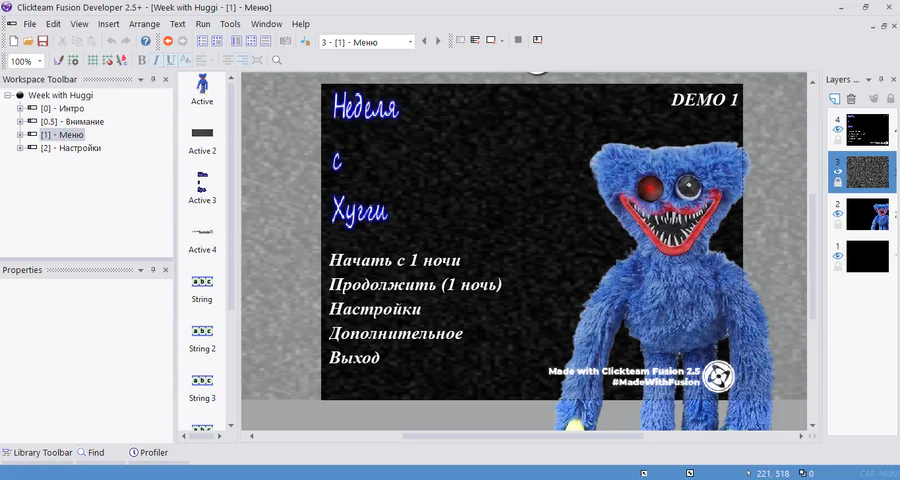The height and width of the screenshot is (480, 900).
Task: Go to previous frame arrow
Action: [x=424, y=41]
